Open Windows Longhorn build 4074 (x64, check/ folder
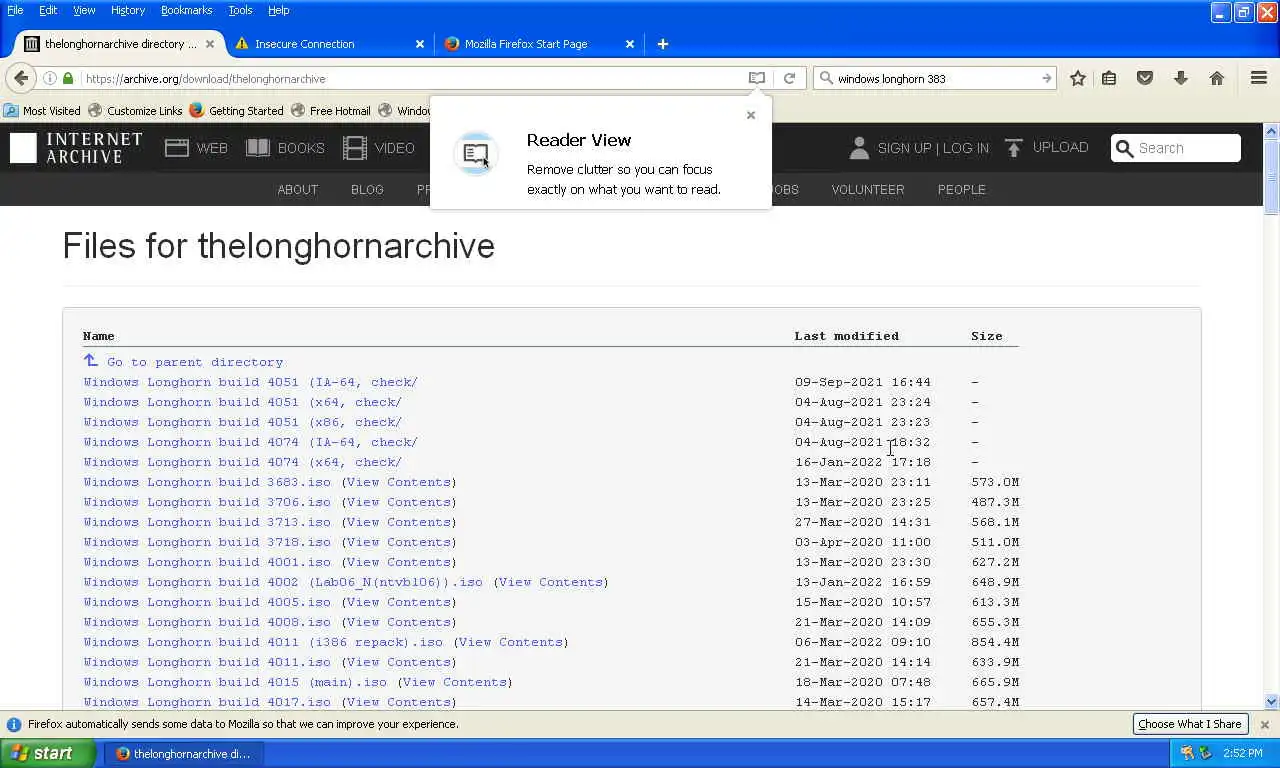 coord(242,462)
